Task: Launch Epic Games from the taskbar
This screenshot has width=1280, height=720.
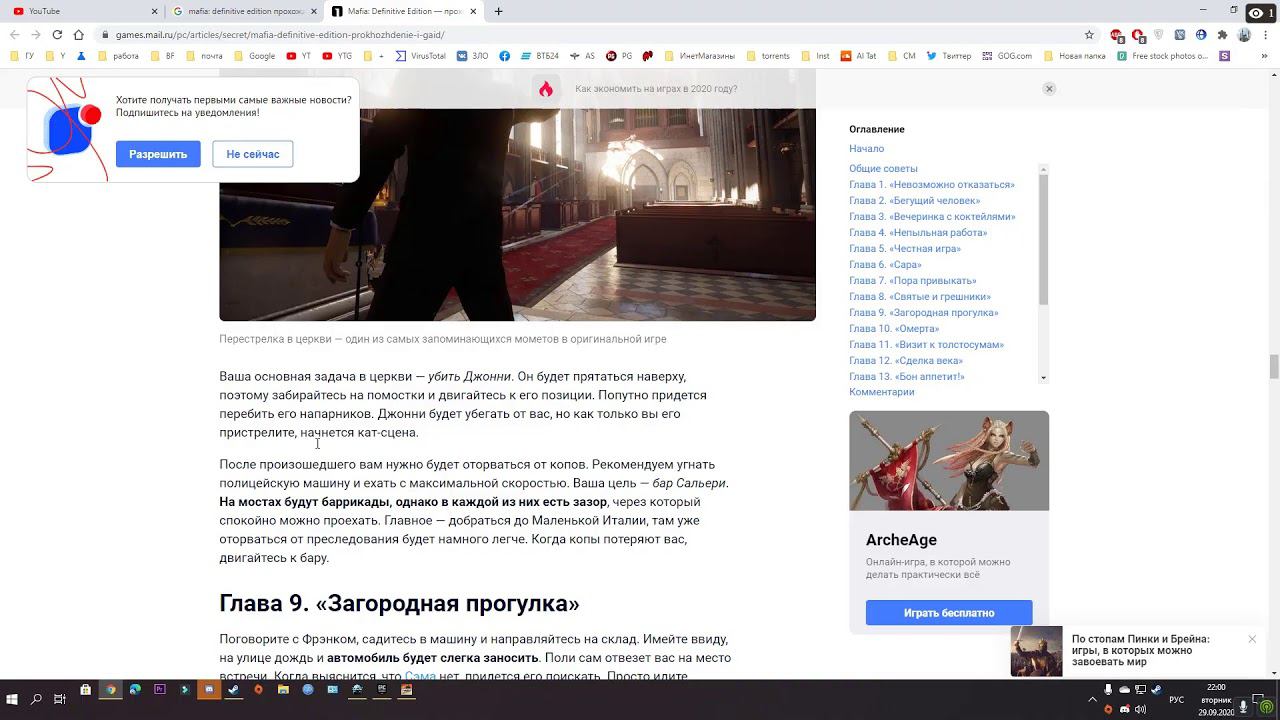Action: (382, 690)
